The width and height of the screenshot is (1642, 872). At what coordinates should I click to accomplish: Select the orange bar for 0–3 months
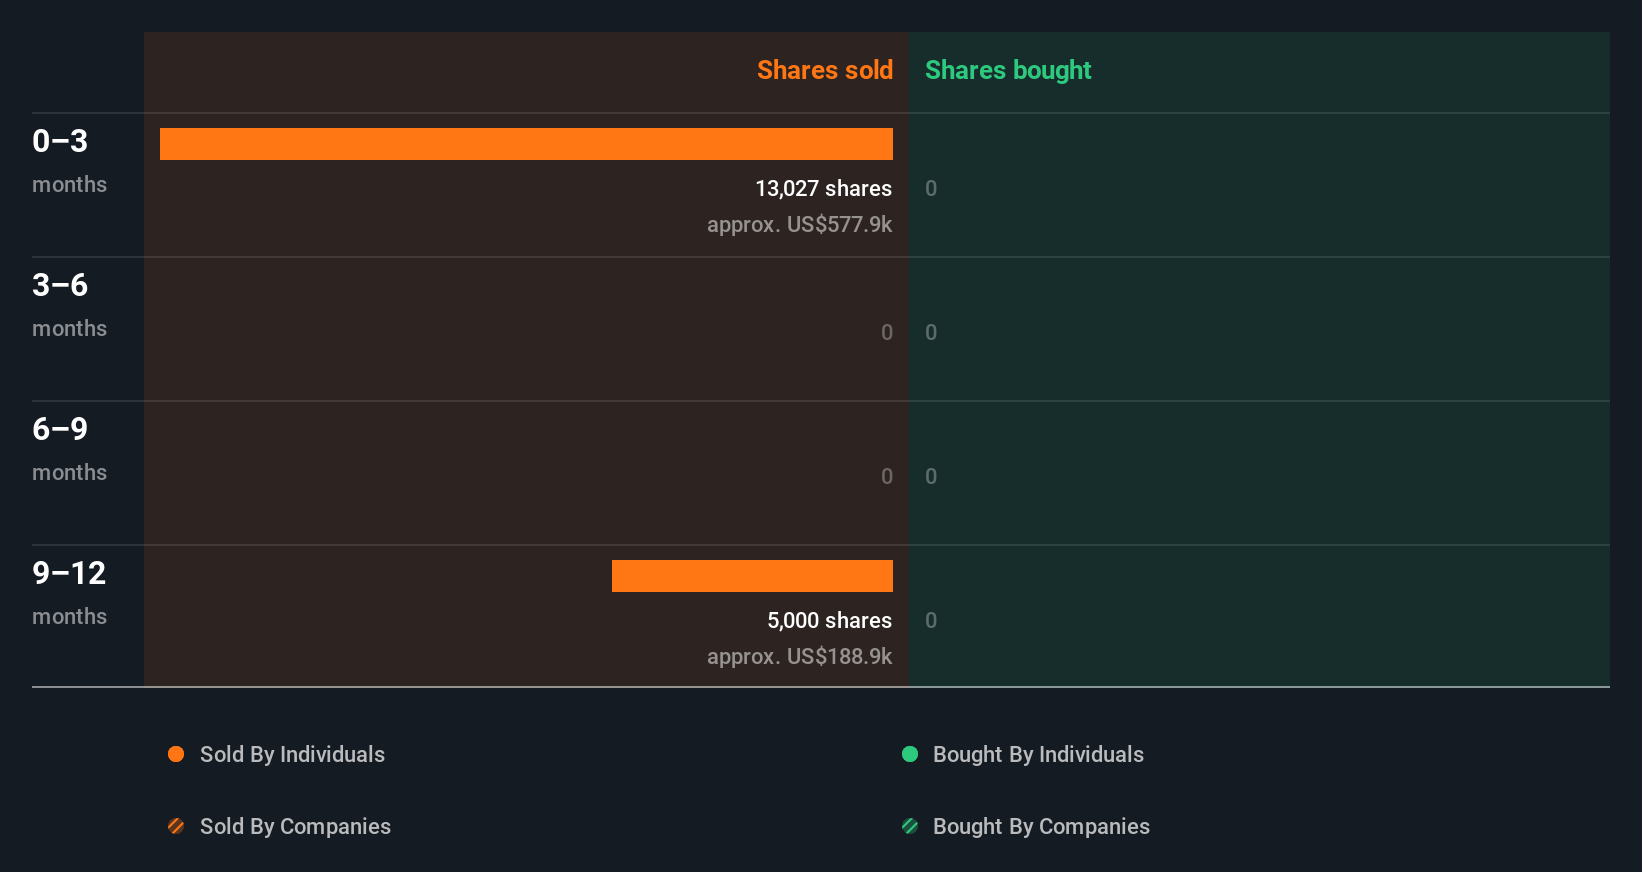526,144
